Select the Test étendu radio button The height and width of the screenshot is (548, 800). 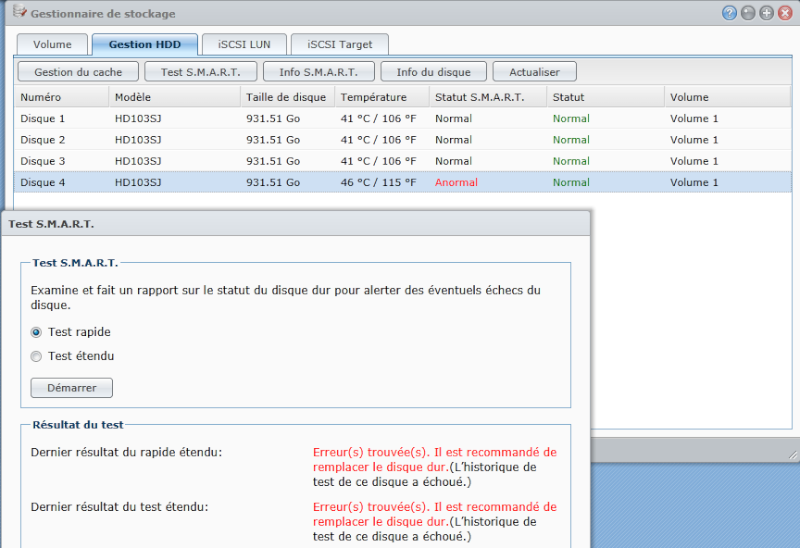[36, 357]
